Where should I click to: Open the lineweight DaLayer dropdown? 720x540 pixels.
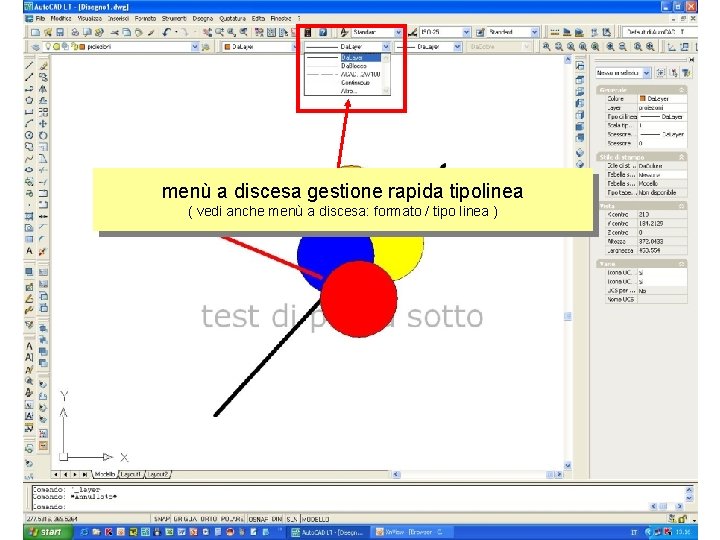[457, 47]
